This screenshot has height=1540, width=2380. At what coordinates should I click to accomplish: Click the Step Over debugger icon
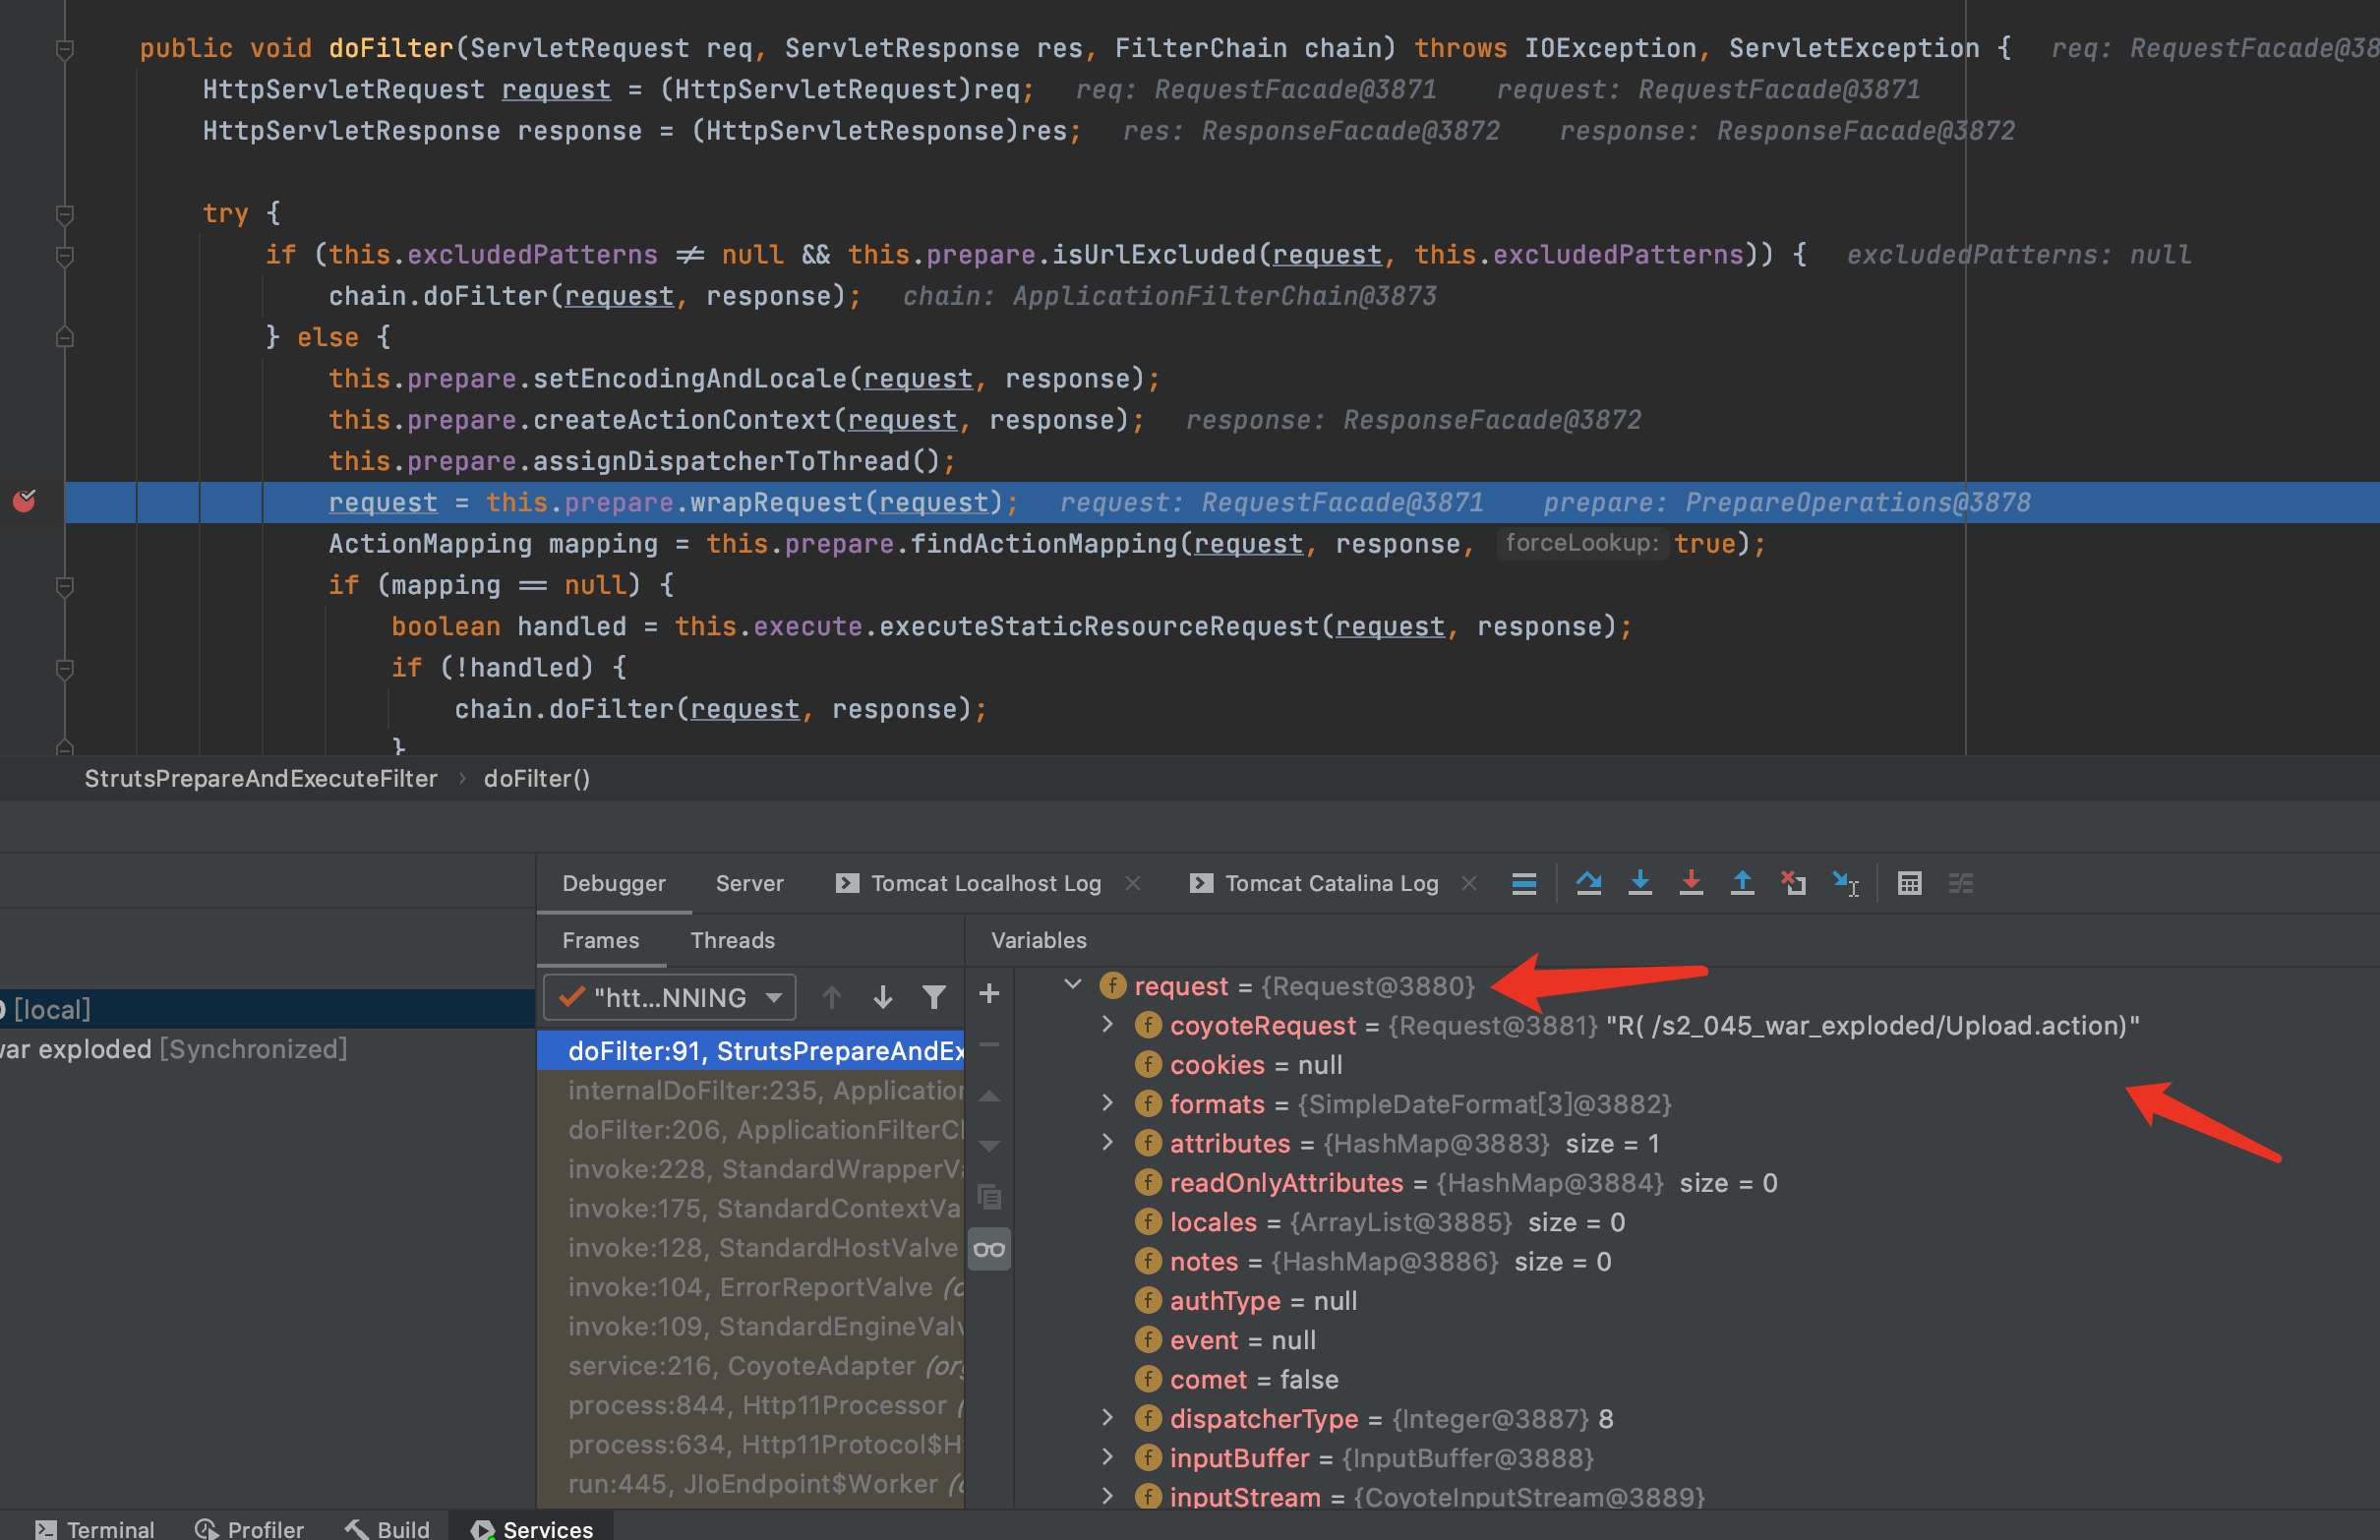(x=1588, y=883)
